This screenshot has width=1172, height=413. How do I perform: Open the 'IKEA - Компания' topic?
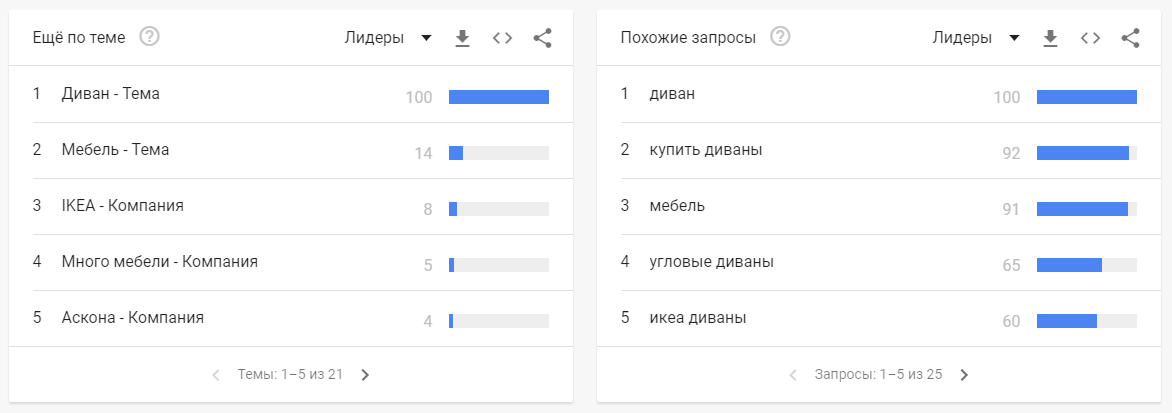click(122, 206)
